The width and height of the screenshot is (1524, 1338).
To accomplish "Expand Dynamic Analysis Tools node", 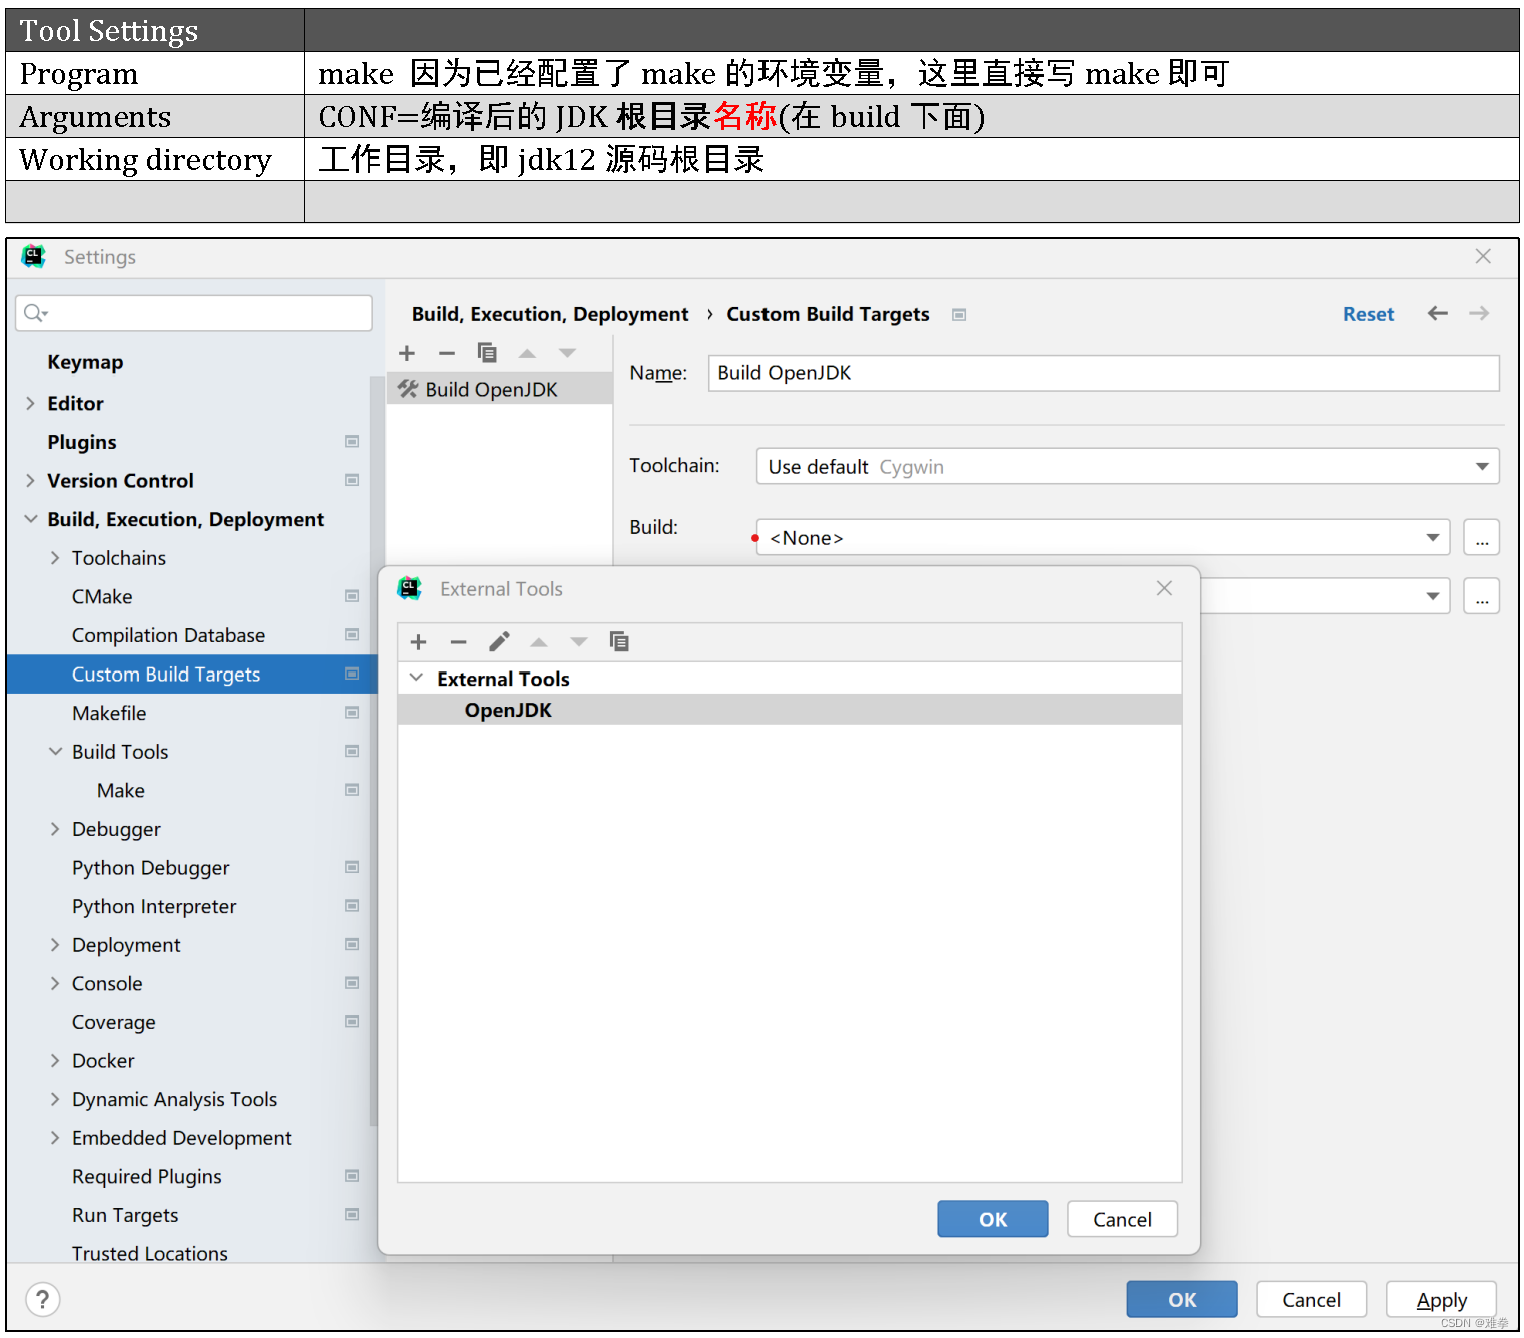I will pyautogui.click(x=55, y=1100).
